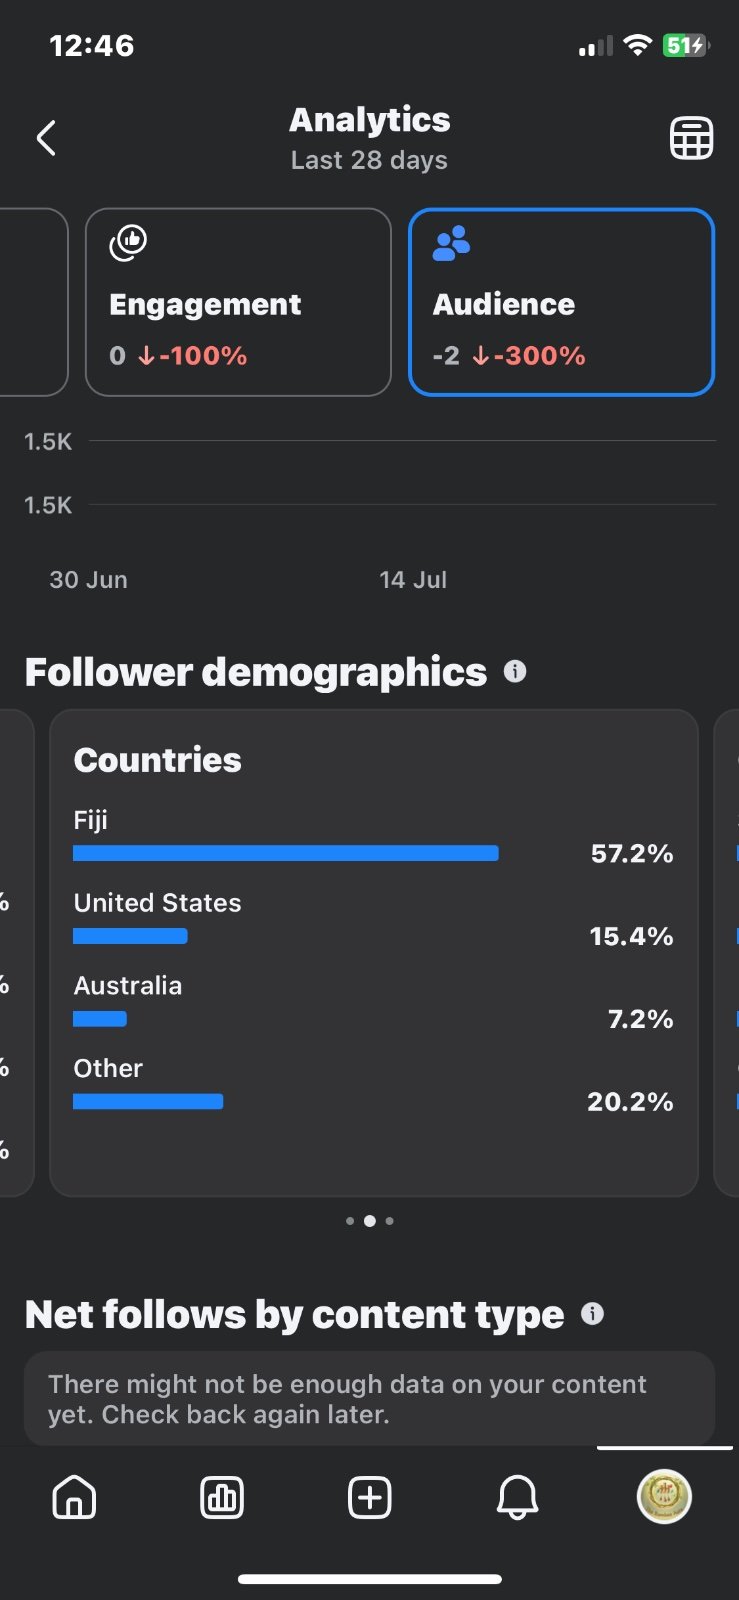Viewport: 739px width, 1600px height.
Task: Tap the 'Last 28 days' date range
Action: tap(369, 160)
